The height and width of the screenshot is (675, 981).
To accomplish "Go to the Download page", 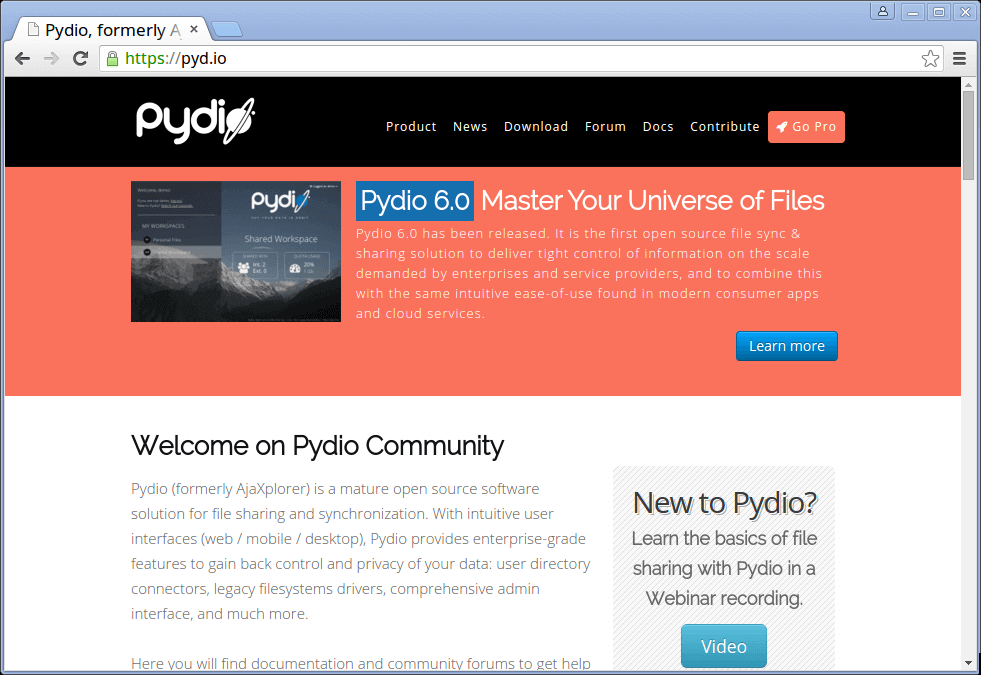I will click(536, 127).
